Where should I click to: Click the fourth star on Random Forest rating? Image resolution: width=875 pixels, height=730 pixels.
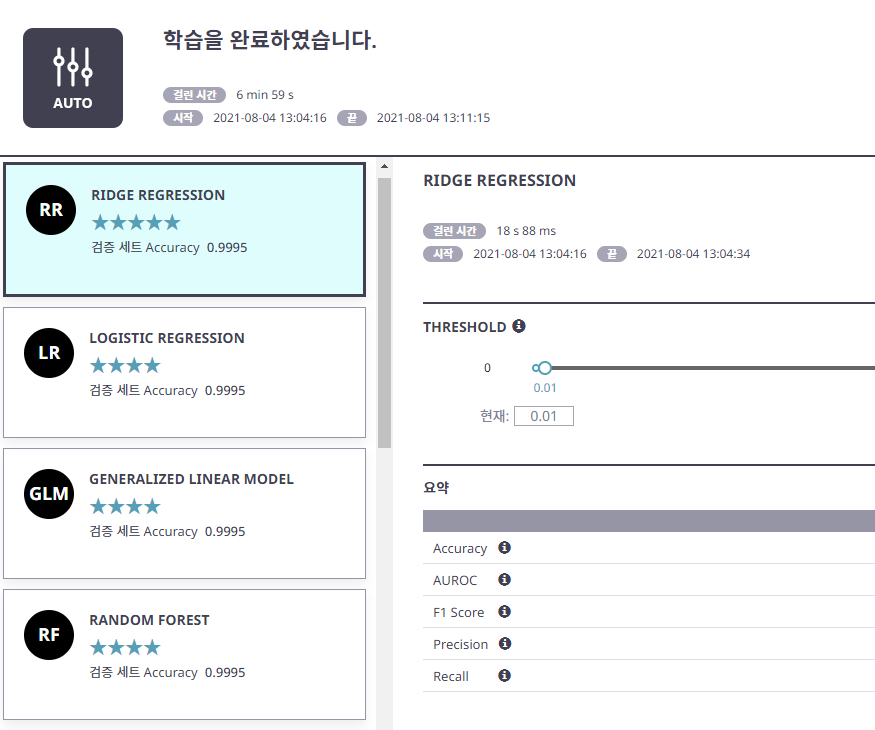pos(150,647)
